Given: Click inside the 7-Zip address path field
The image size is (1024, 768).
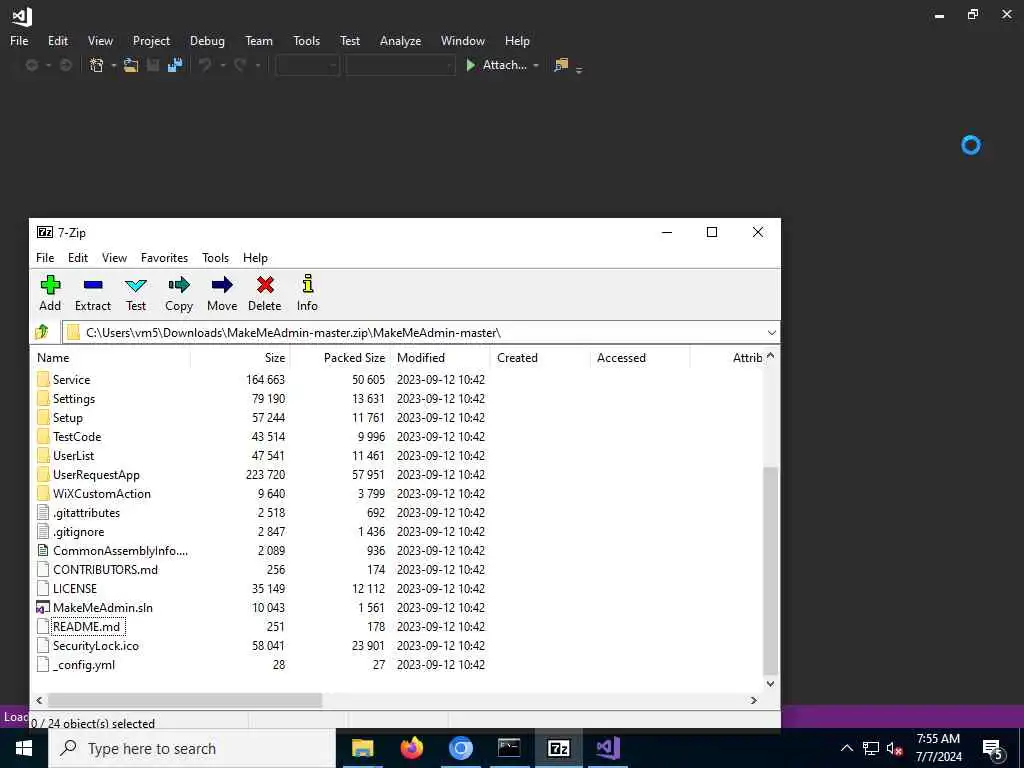Looking at the screenshot, I should pyautogui.click(x=415, y=332).
